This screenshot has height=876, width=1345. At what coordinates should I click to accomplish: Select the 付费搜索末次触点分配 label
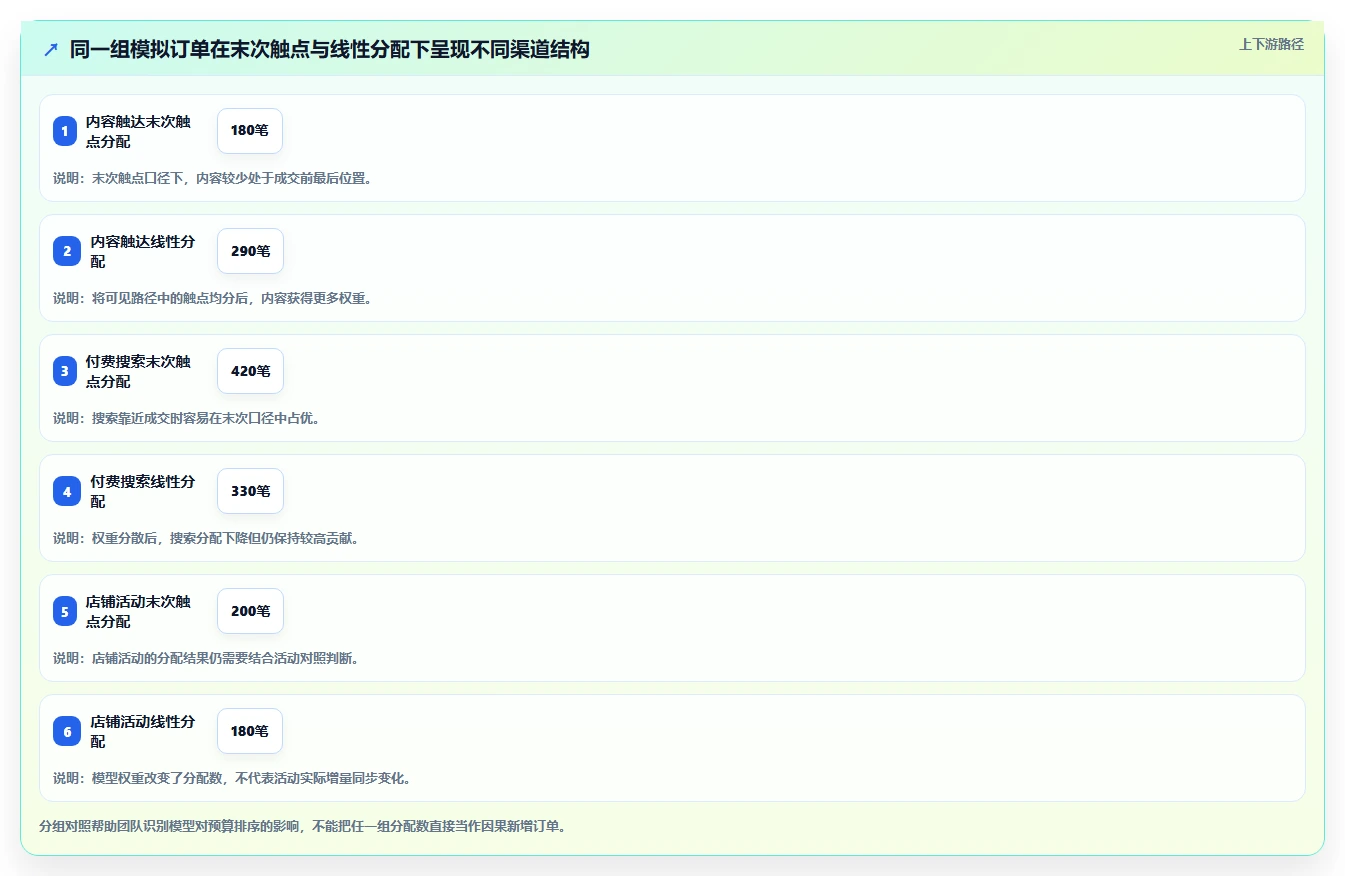tap(138, 371)
